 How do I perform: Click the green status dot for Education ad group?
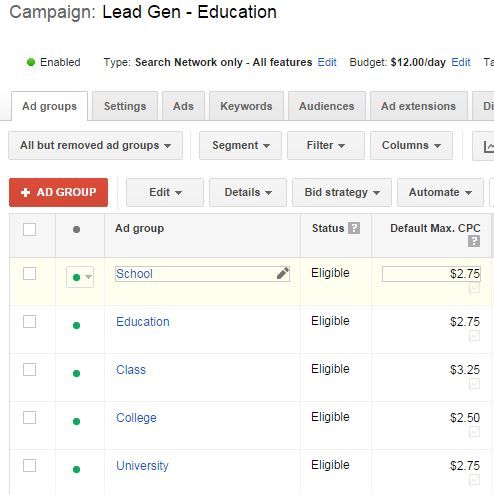[76, 325]
